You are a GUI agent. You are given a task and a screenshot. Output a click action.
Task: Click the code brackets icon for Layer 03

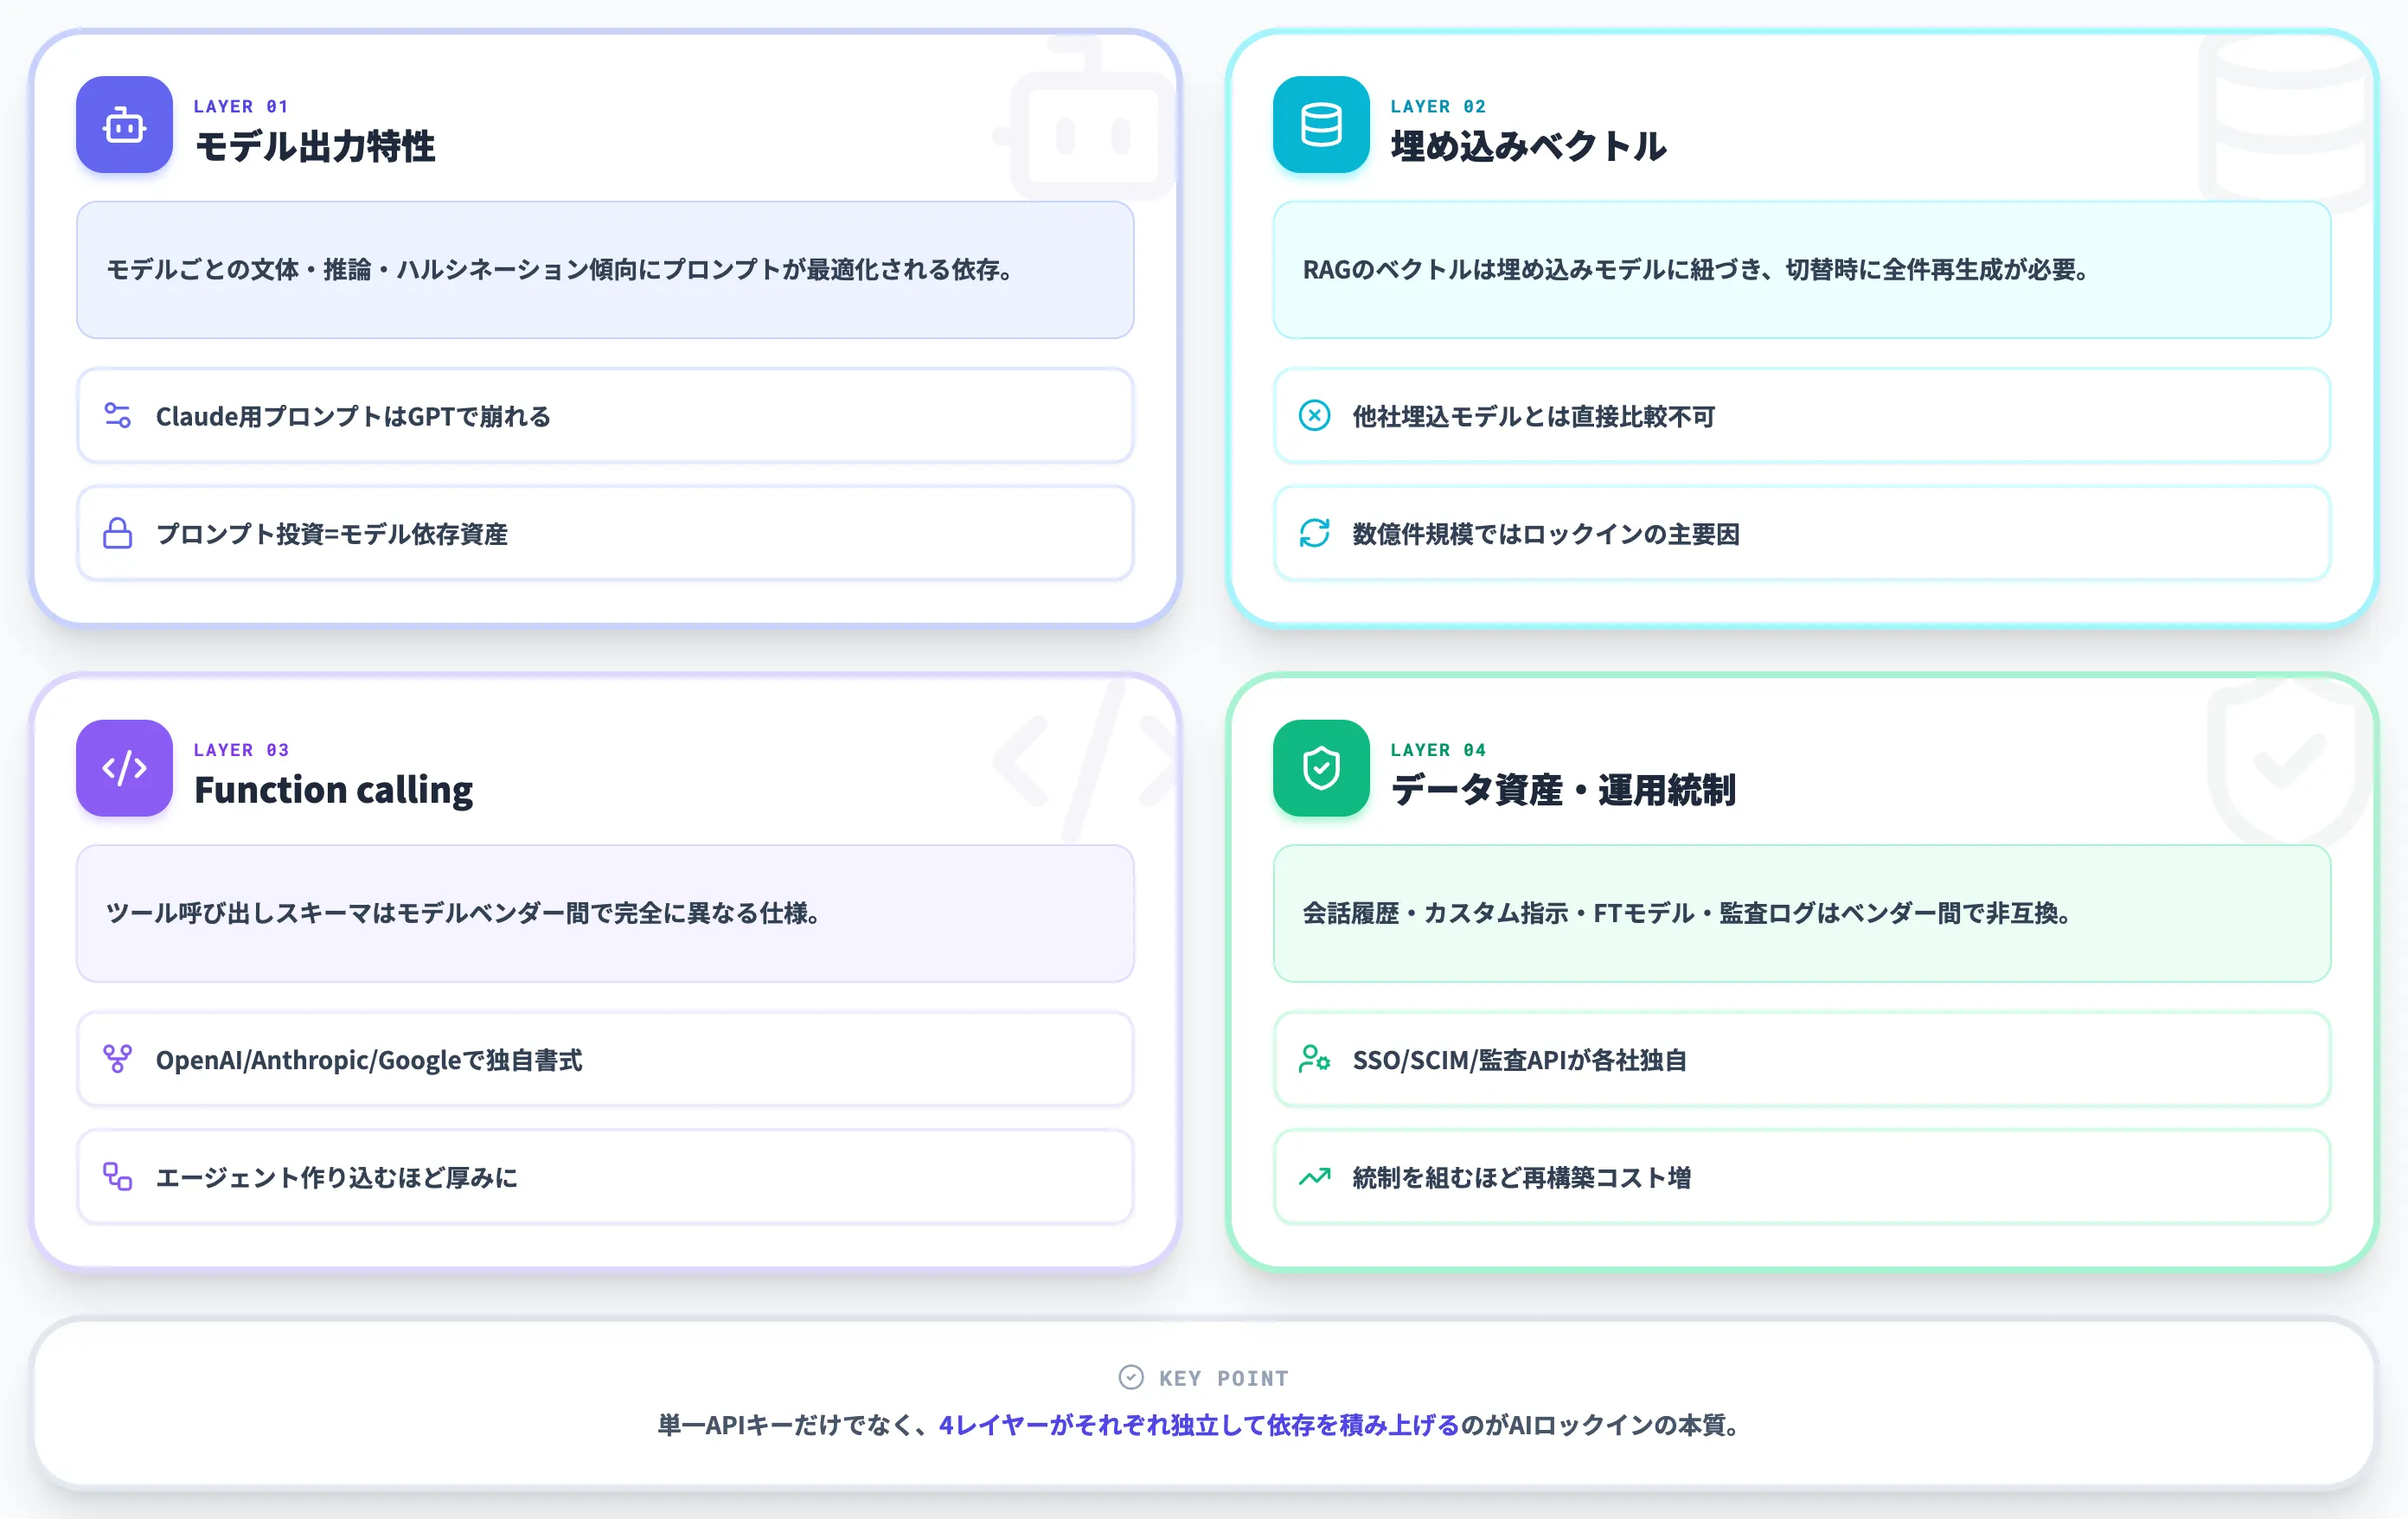point(124,768)
